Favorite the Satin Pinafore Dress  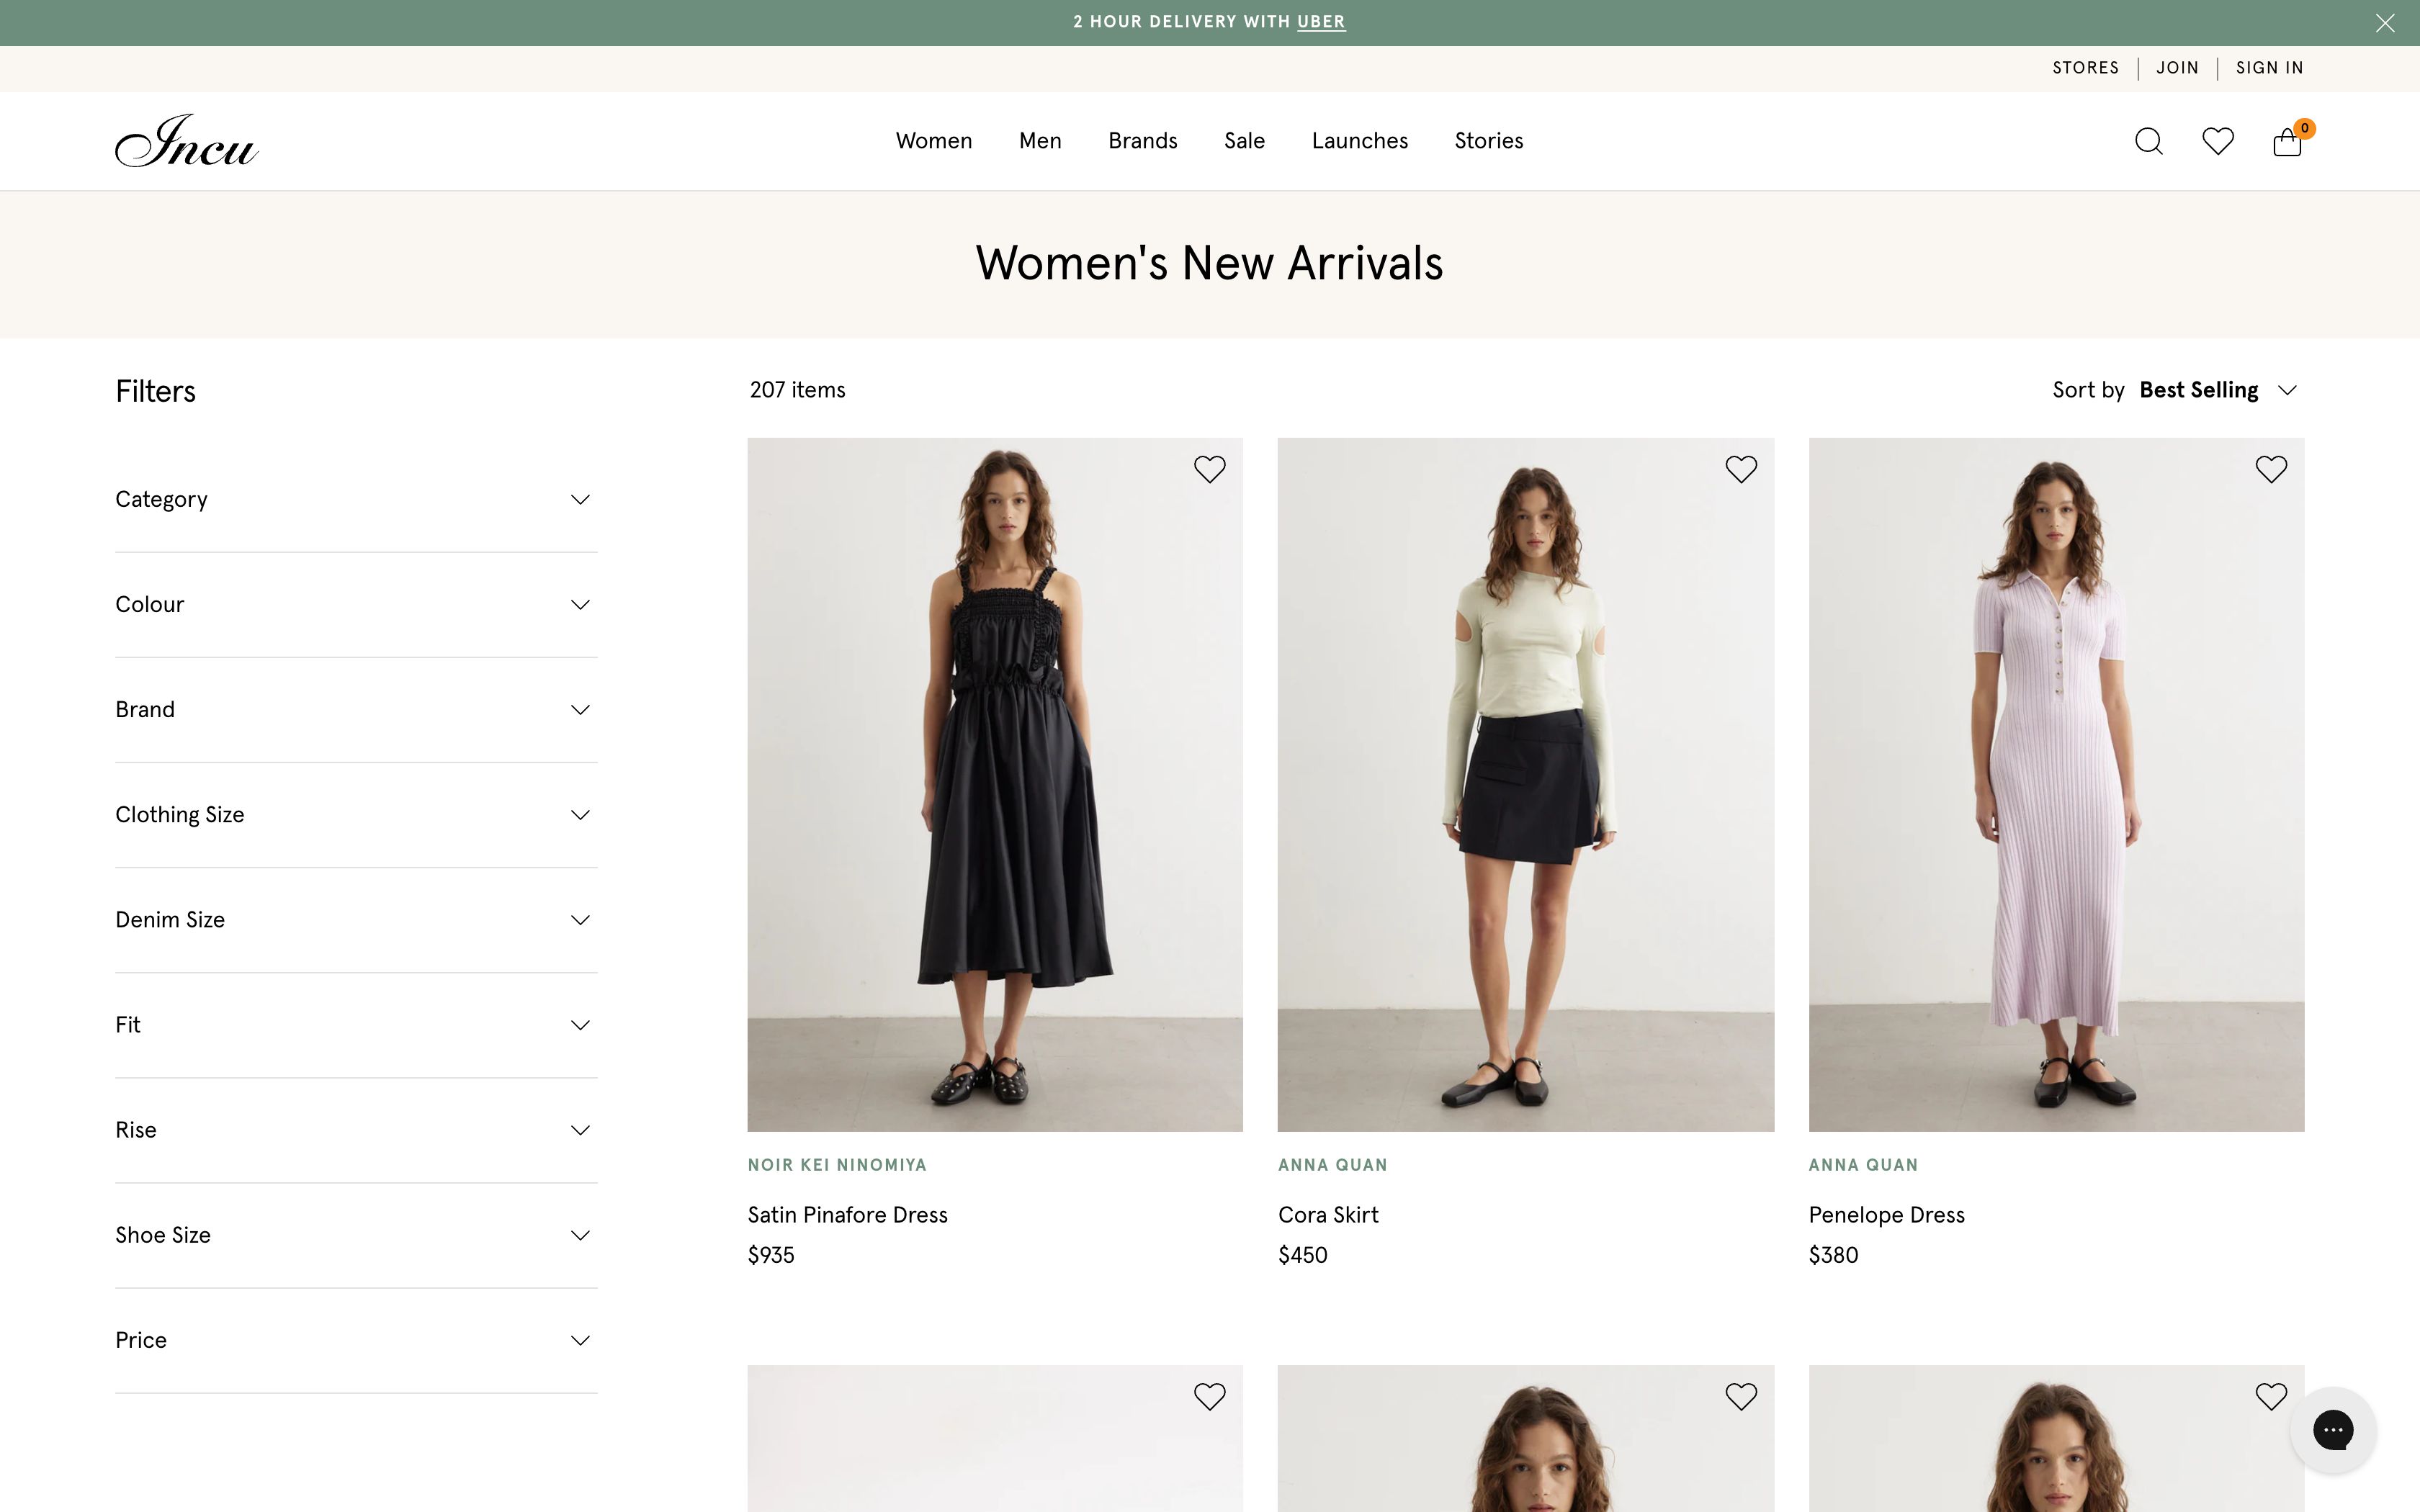[x=1209, y=469]
